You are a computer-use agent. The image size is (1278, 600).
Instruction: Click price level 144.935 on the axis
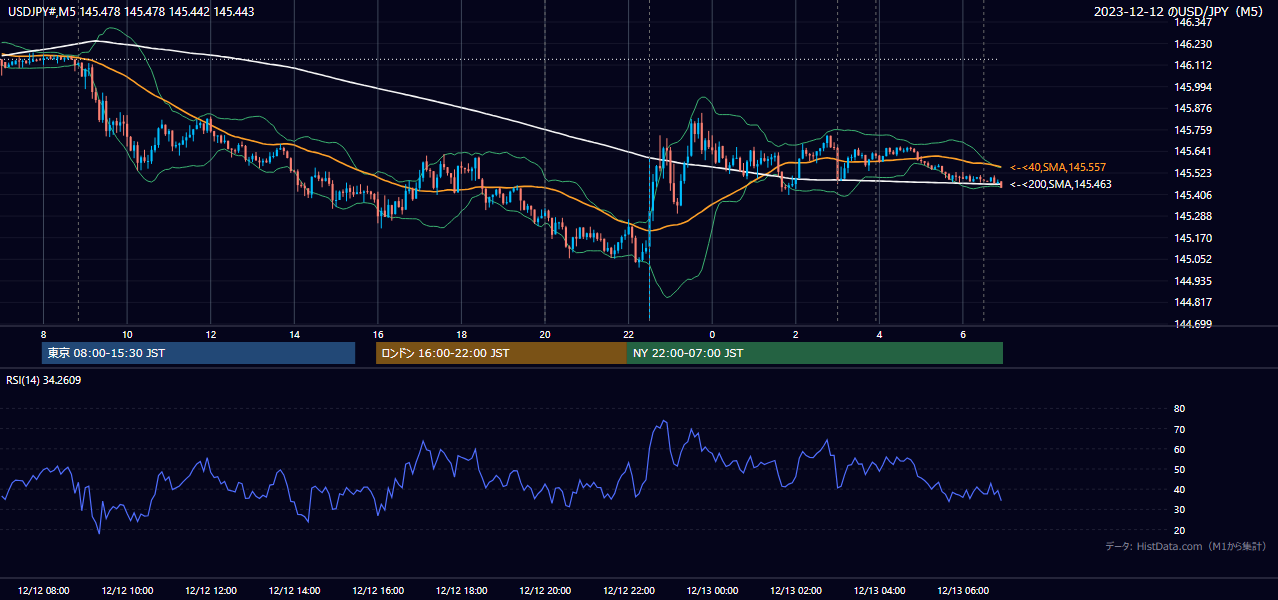(x=1194, y=281)
